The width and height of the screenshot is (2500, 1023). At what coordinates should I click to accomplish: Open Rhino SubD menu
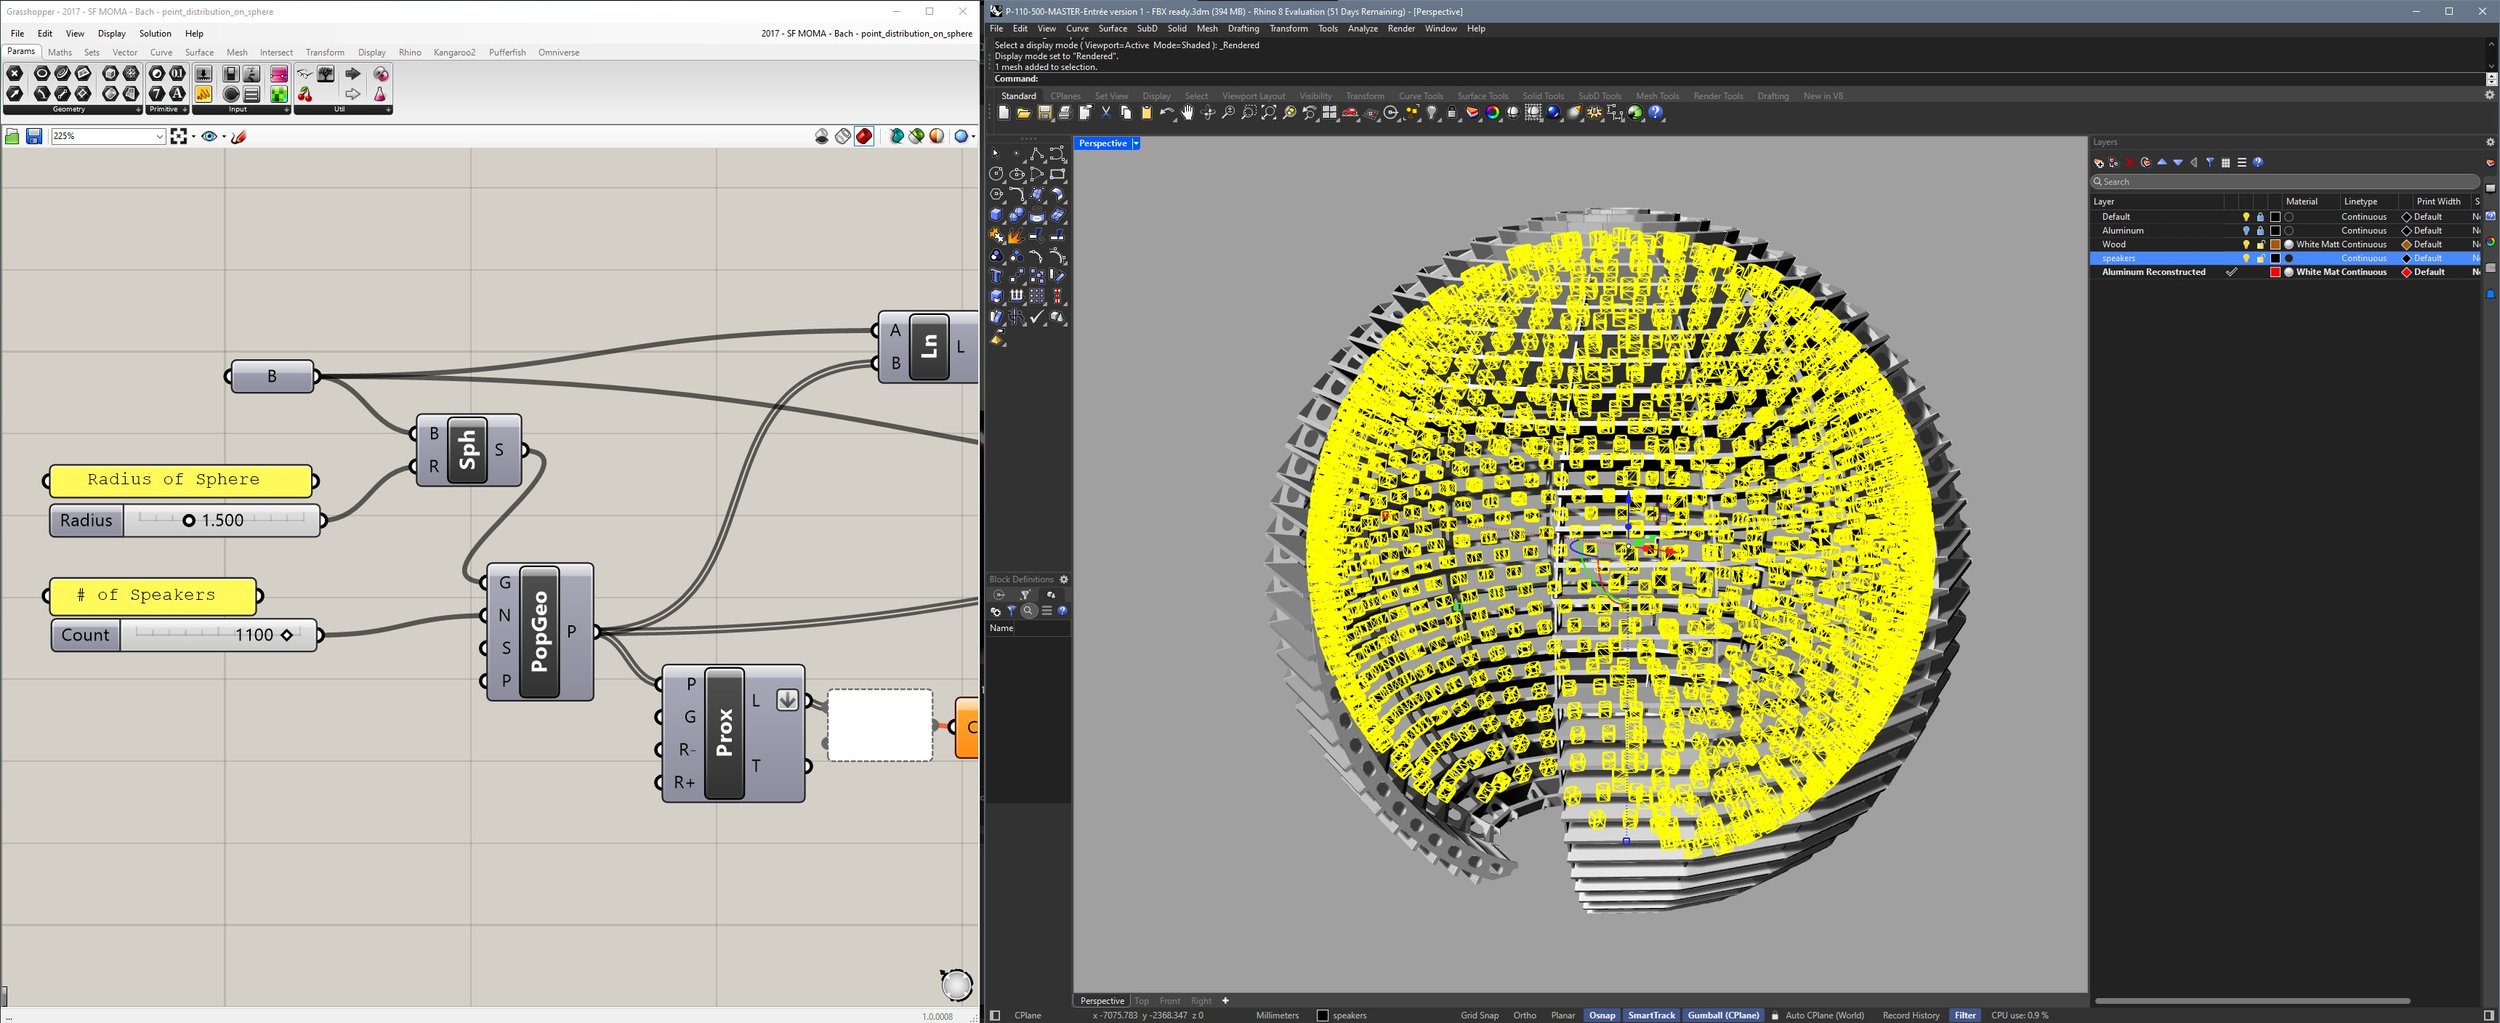pyautogui.click(x=1147, y=29)
